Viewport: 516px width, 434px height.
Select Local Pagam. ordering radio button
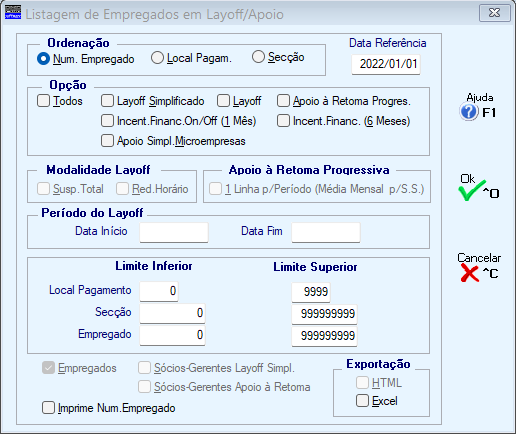[x=157, y=58]
